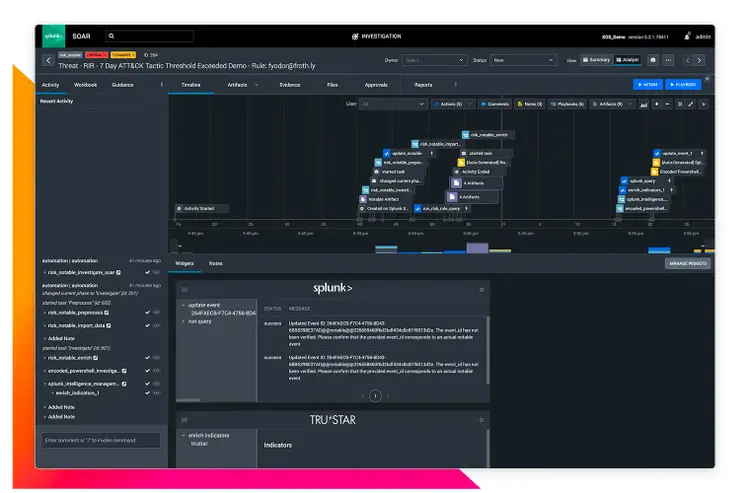
Task: Click the Activity Started timeline marker
Action: [204, 209]
